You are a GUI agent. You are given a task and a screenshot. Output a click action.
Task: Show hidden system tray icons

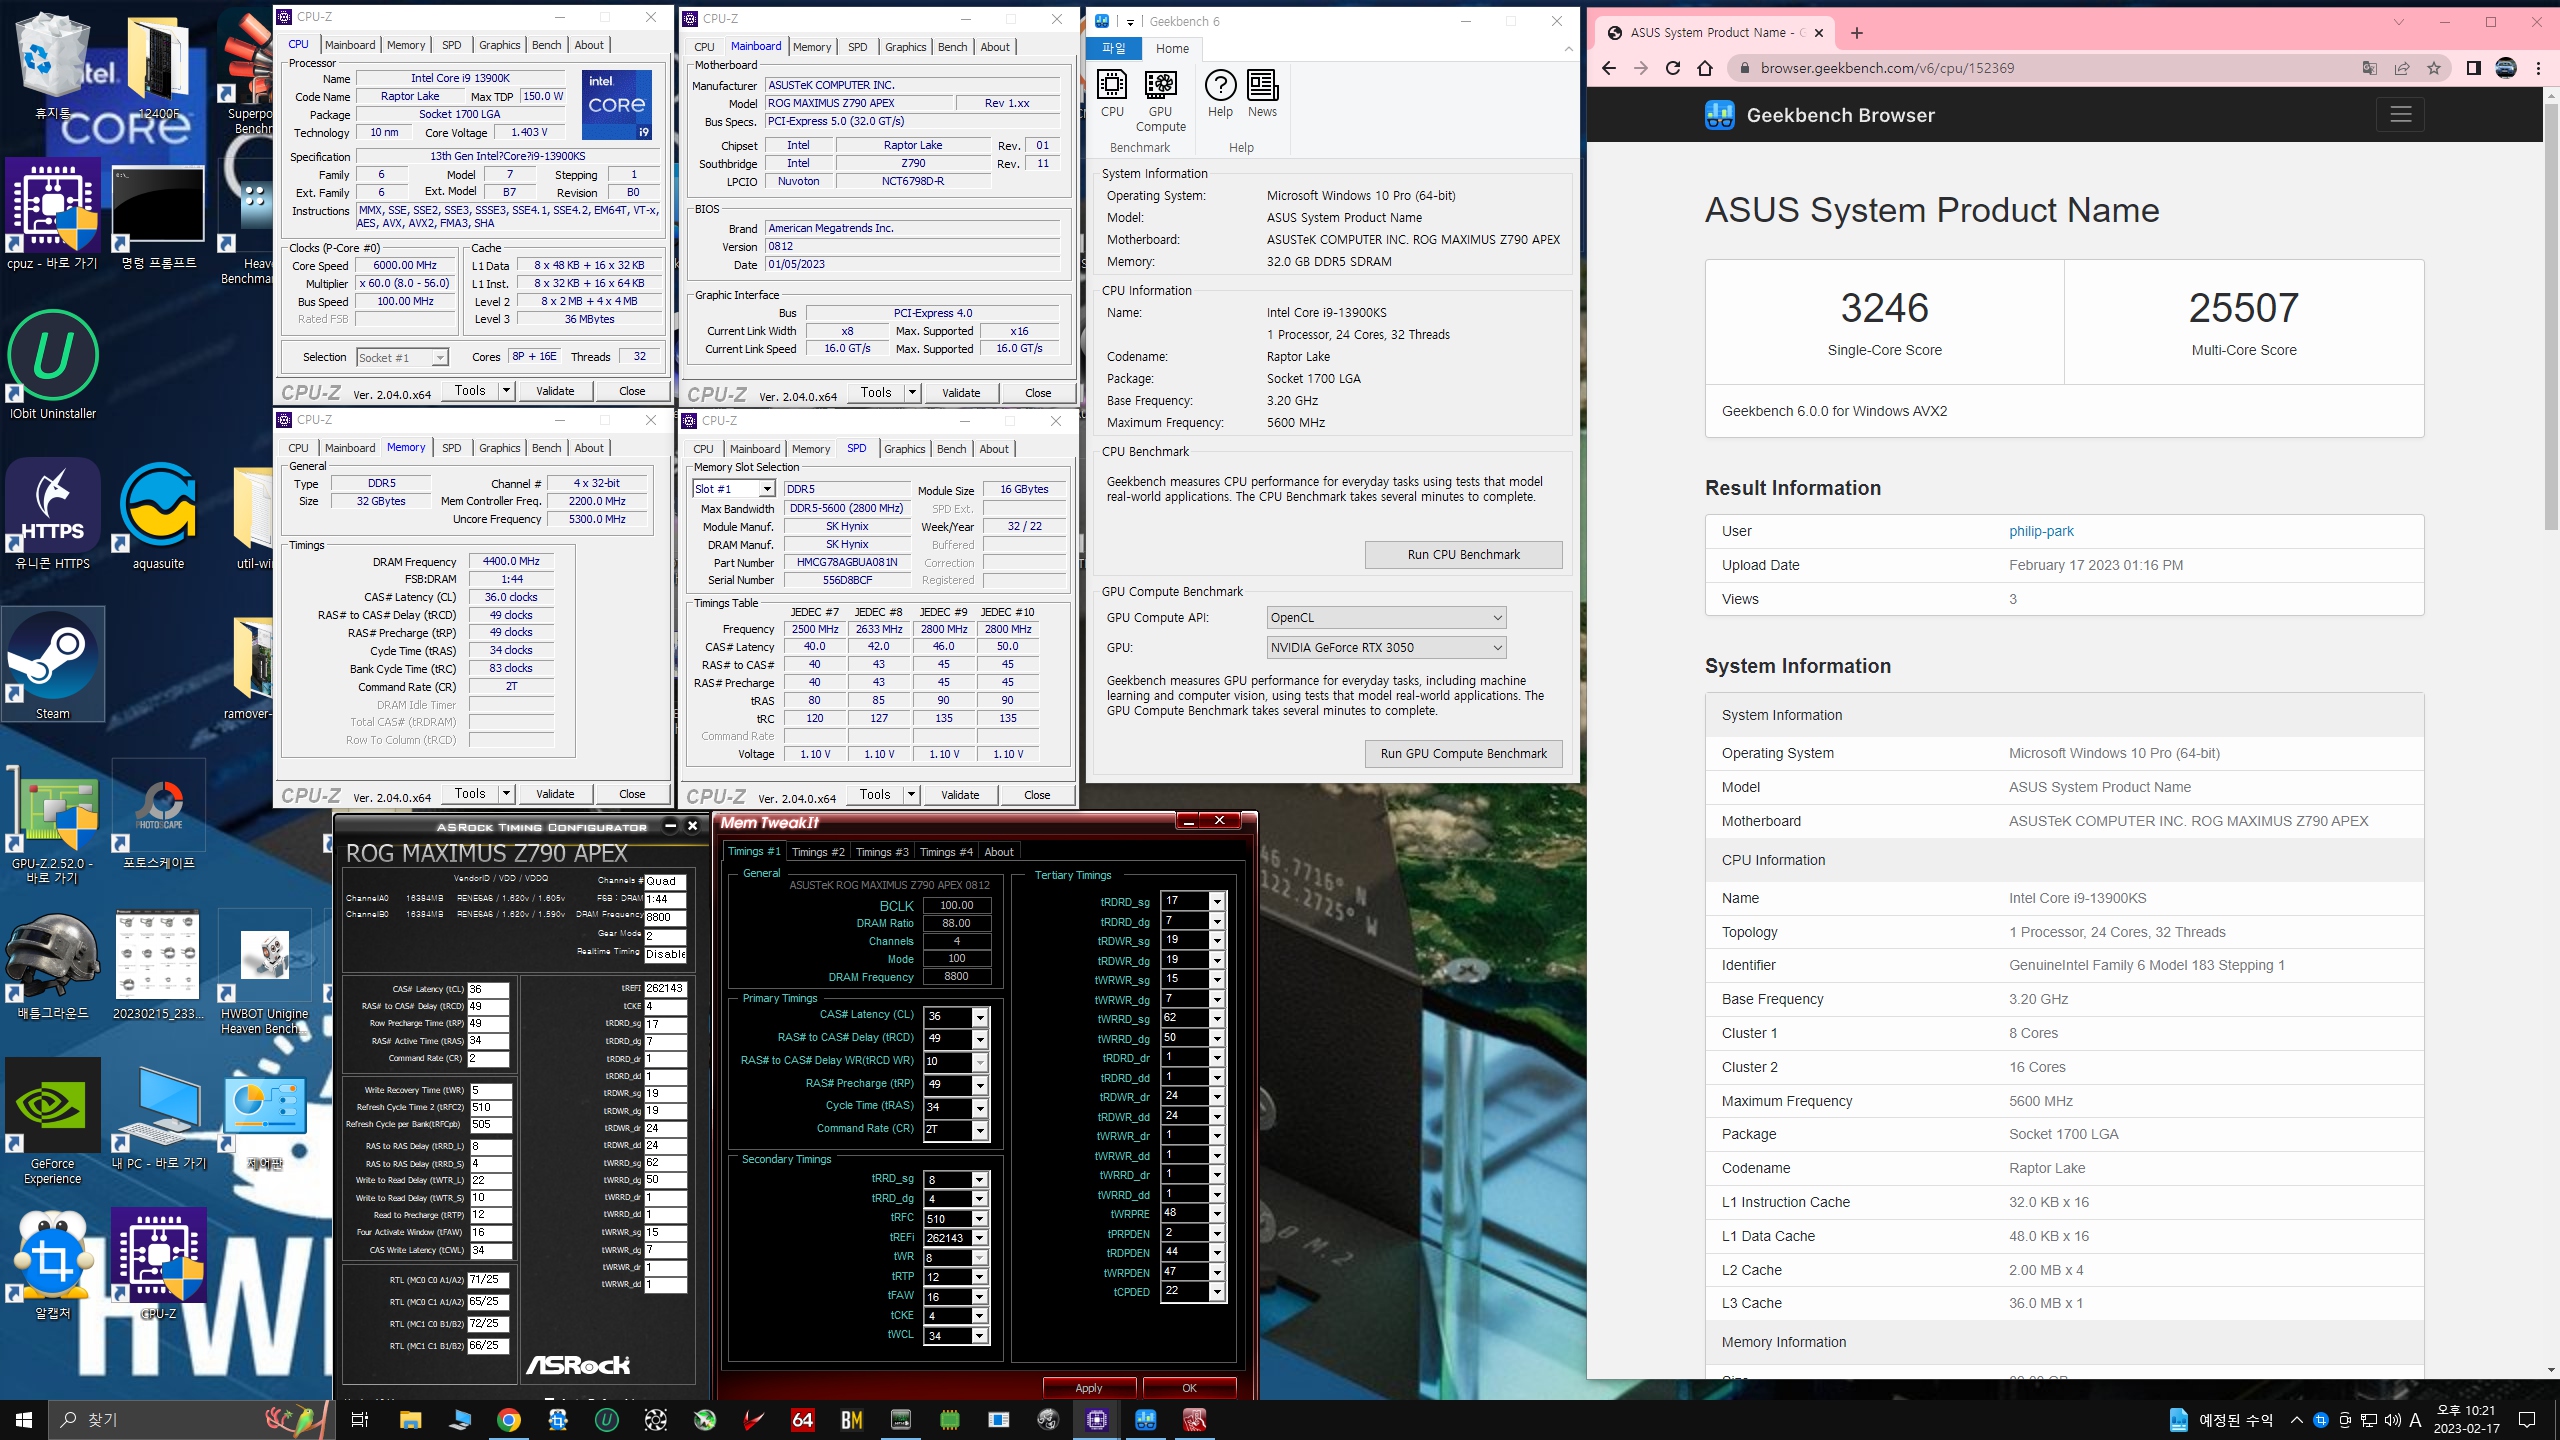2296,1420
